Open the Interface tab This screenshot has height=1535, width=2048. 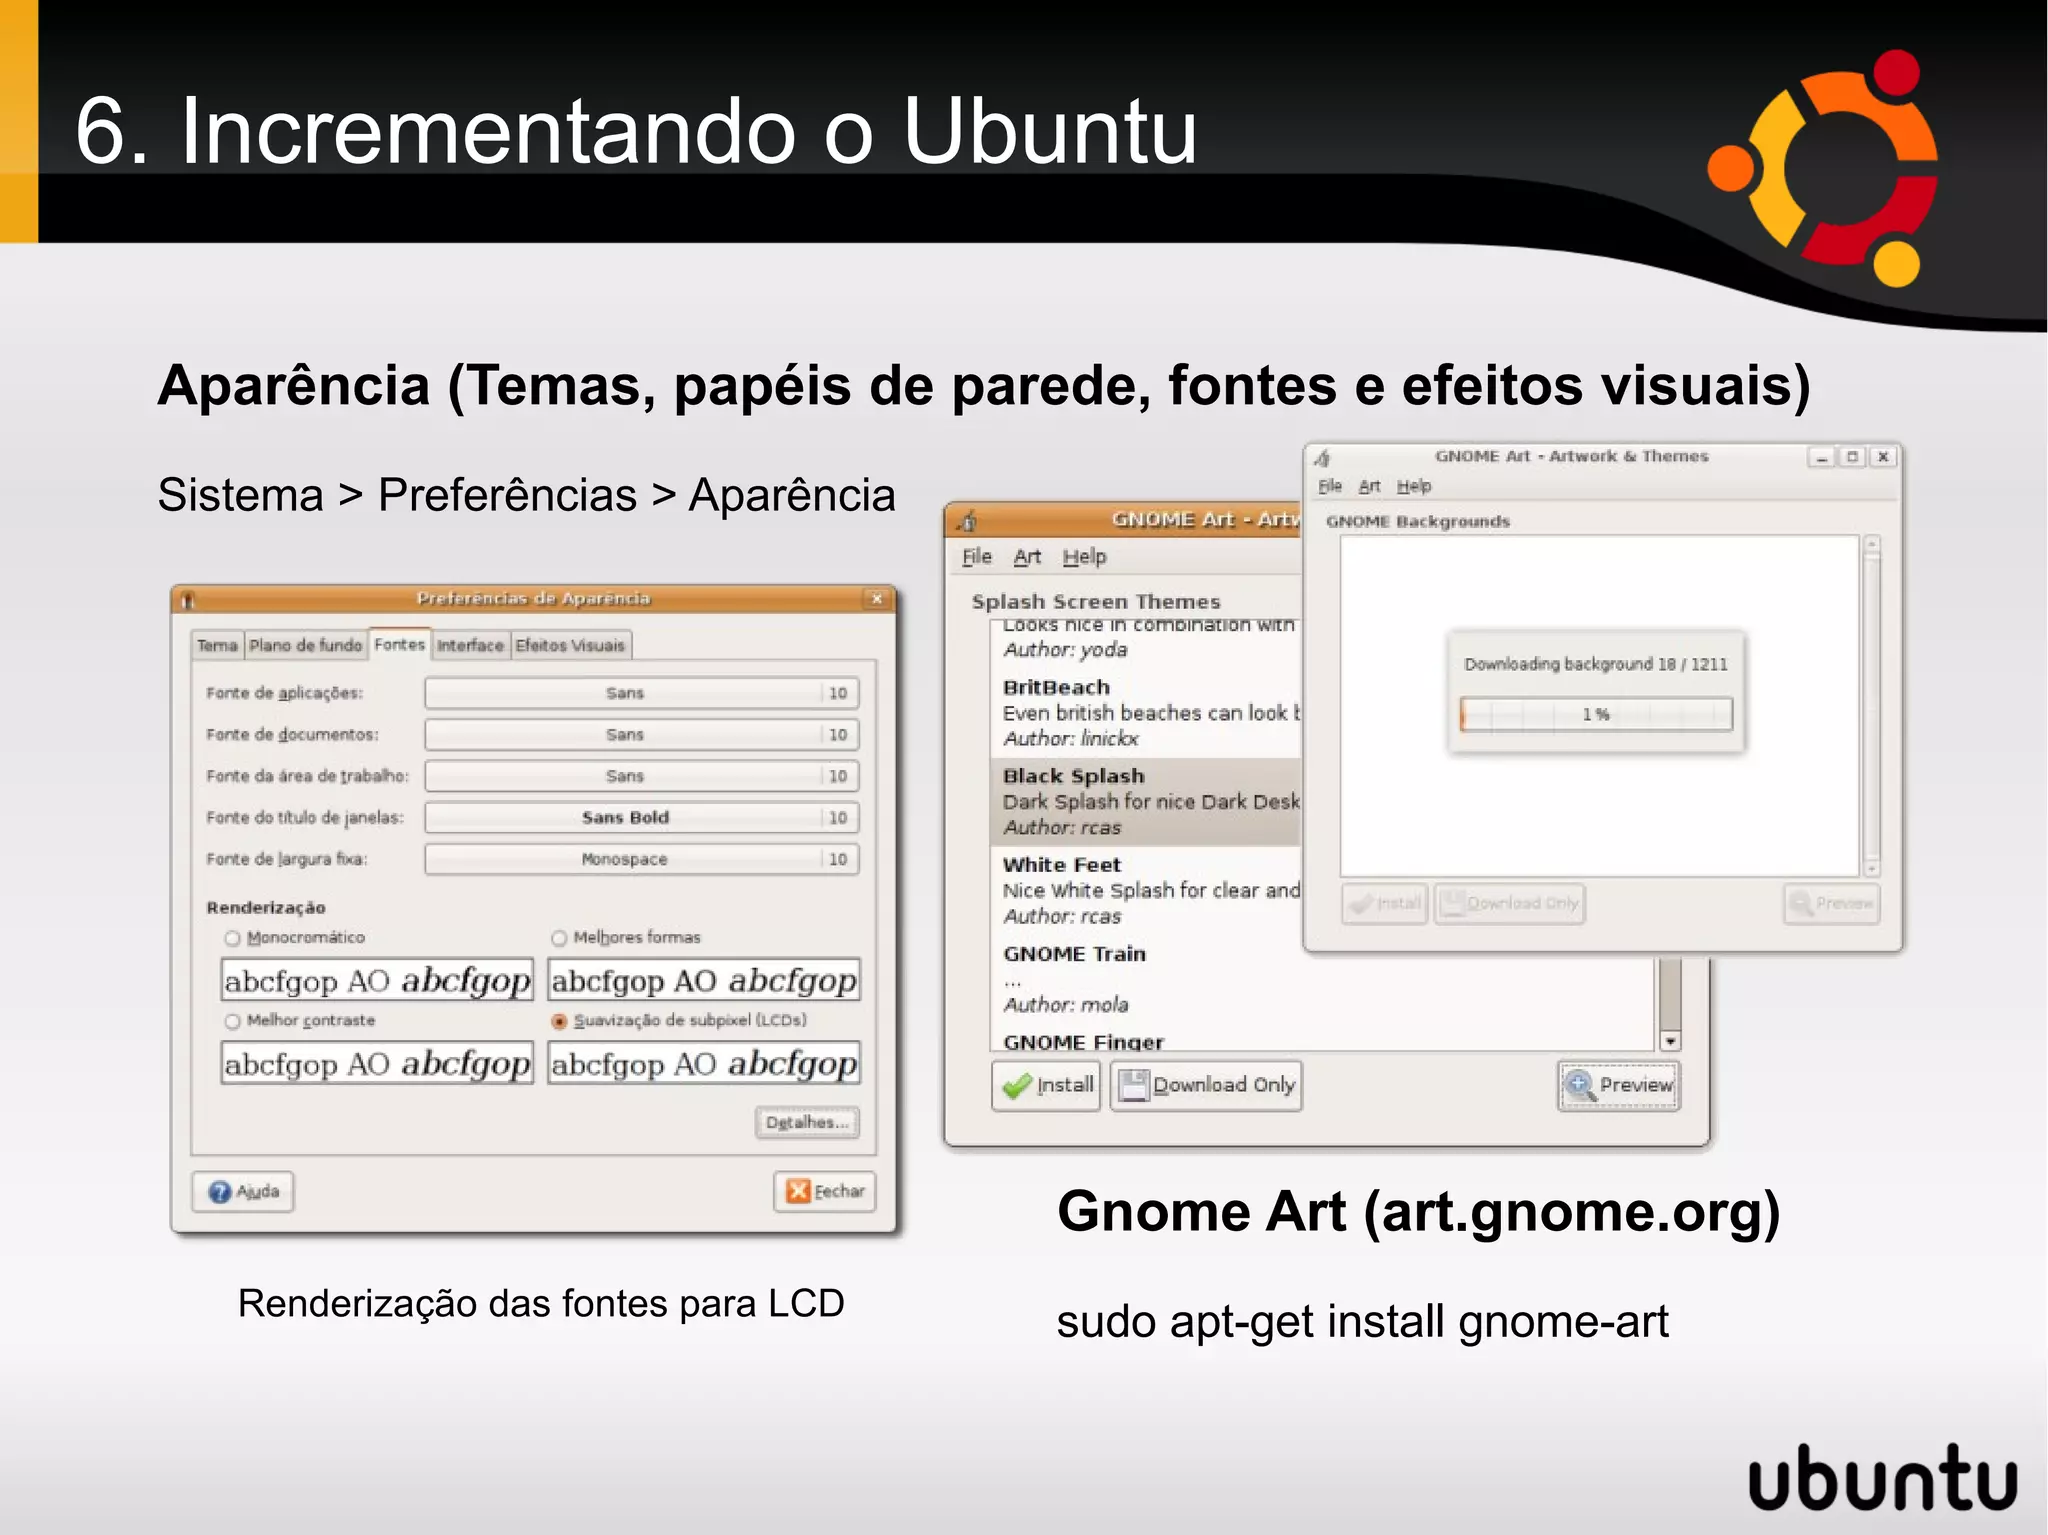(470, 646)
